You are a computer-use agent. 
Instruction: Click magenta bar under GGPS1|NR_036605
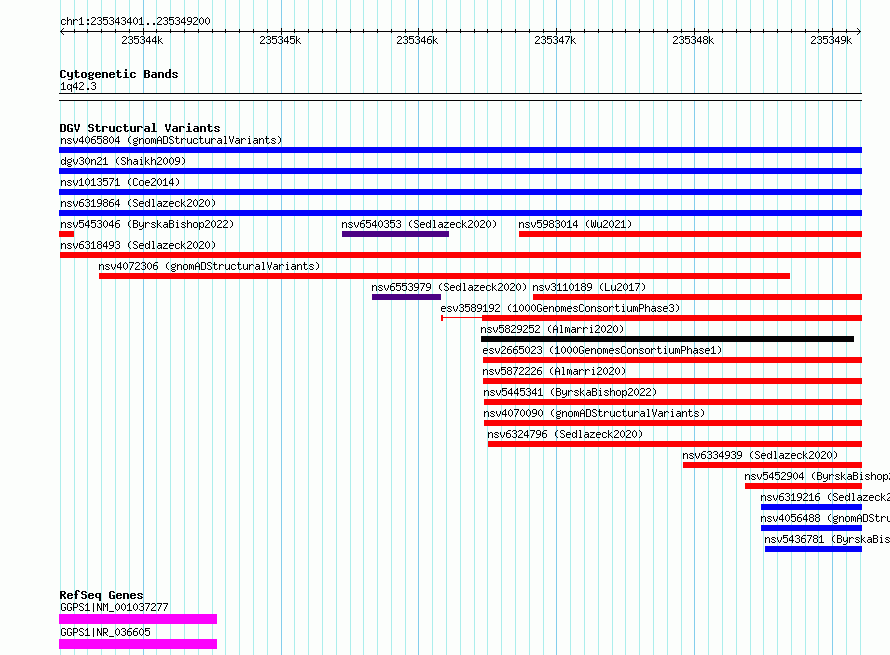click(138, 644)
